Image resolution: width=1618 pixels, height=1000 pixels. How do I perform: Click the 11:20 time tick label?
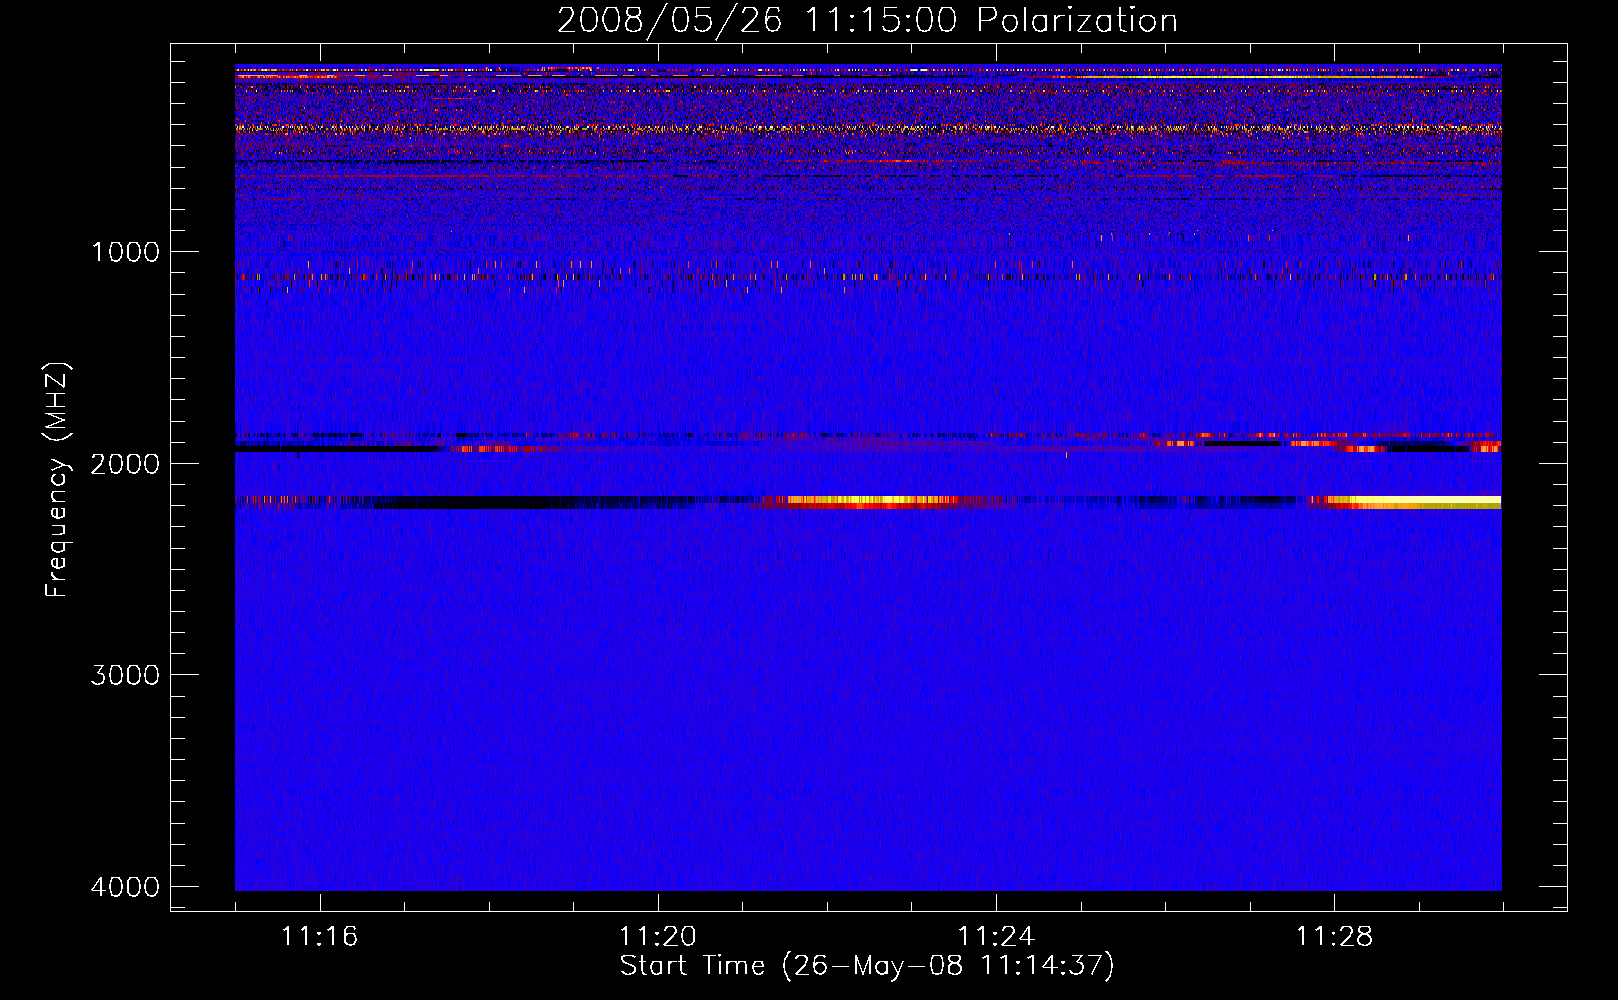coord(657,937)
